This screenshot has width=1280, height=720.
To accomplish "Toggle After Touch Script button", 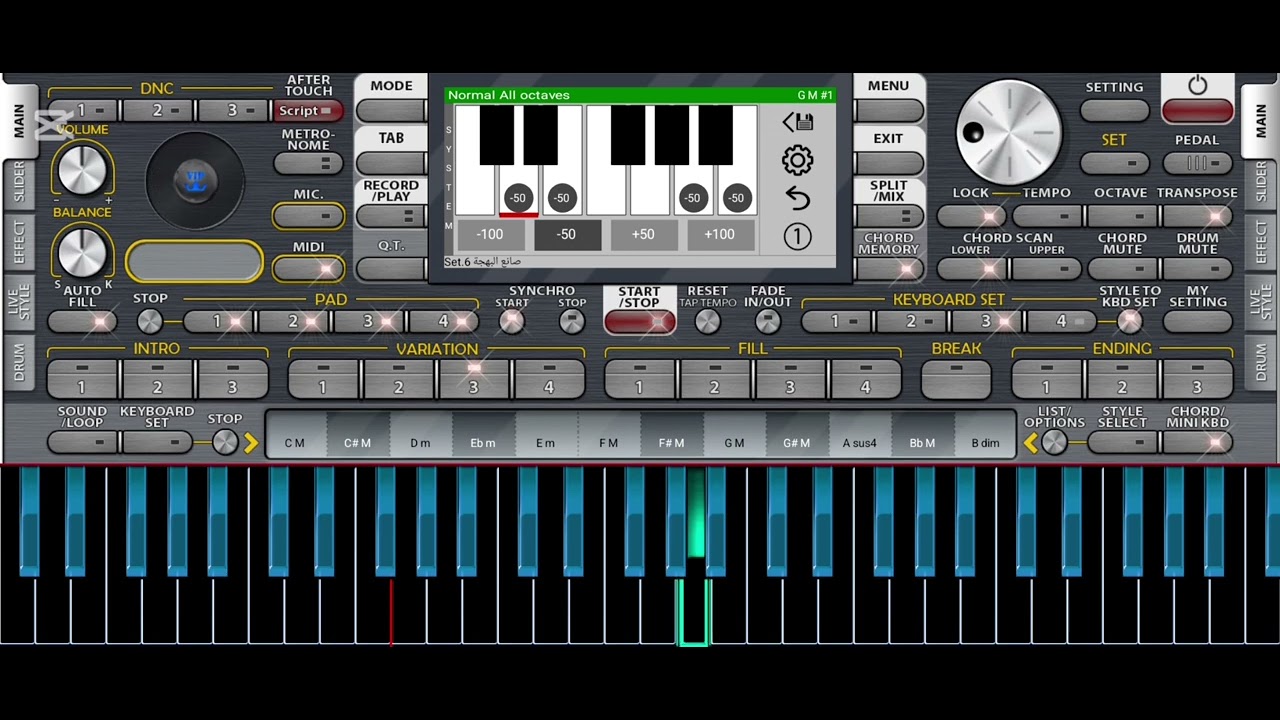I will [x=308, y=111].
